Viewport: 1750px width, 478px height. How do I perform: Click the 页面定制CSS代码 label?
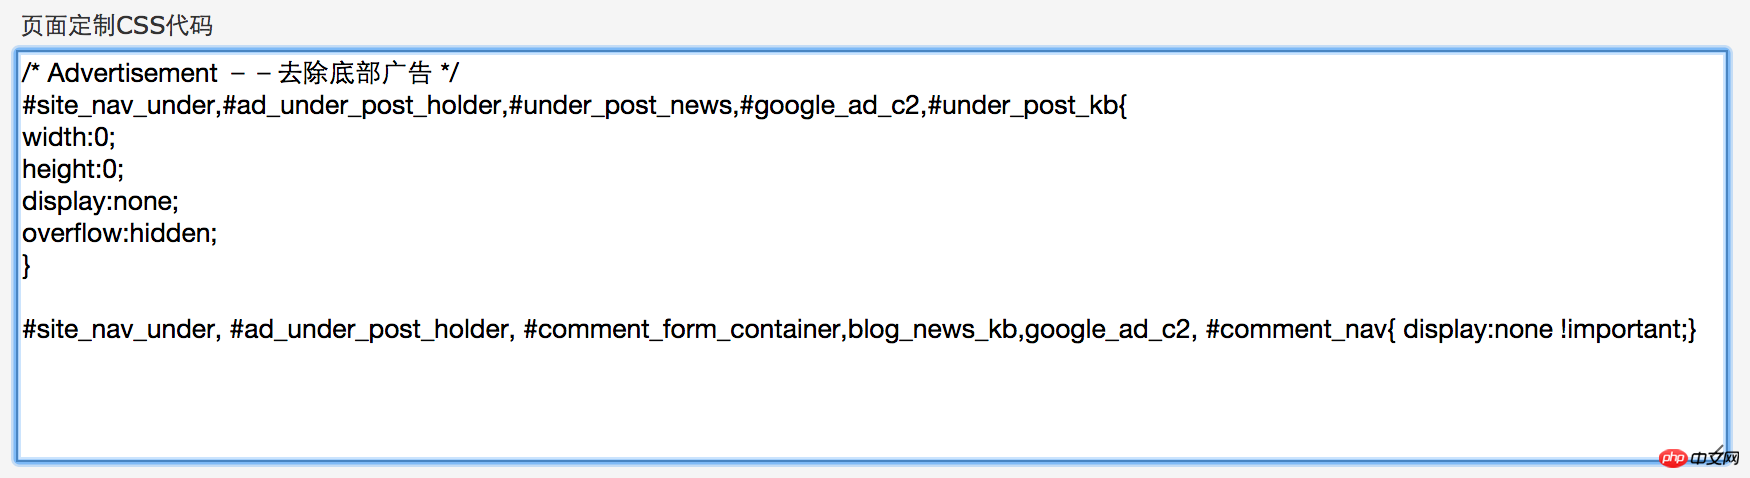coord(117,25)
